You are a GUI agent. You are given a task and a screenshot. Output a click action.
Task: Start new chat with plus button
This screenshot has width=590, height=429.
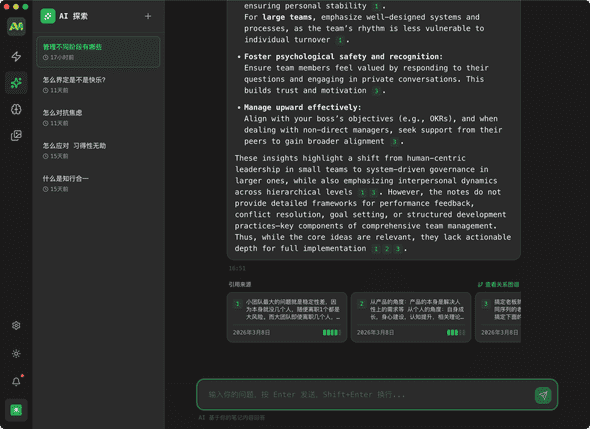(x=148, y=16)
